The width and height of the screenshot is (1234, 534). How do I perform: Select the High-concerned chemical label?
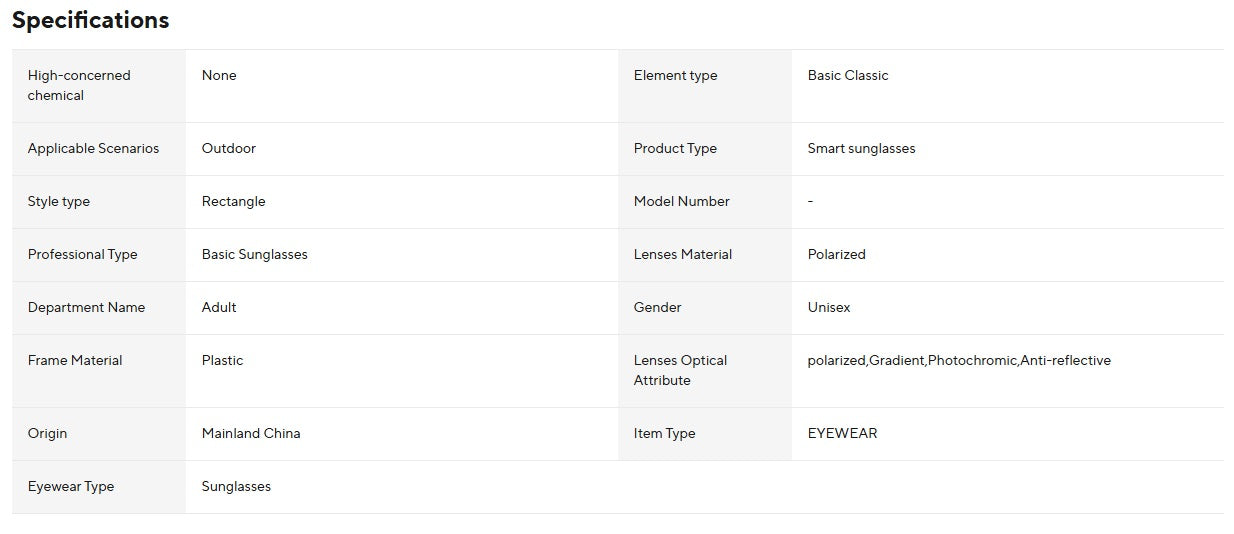click(79, 85)
